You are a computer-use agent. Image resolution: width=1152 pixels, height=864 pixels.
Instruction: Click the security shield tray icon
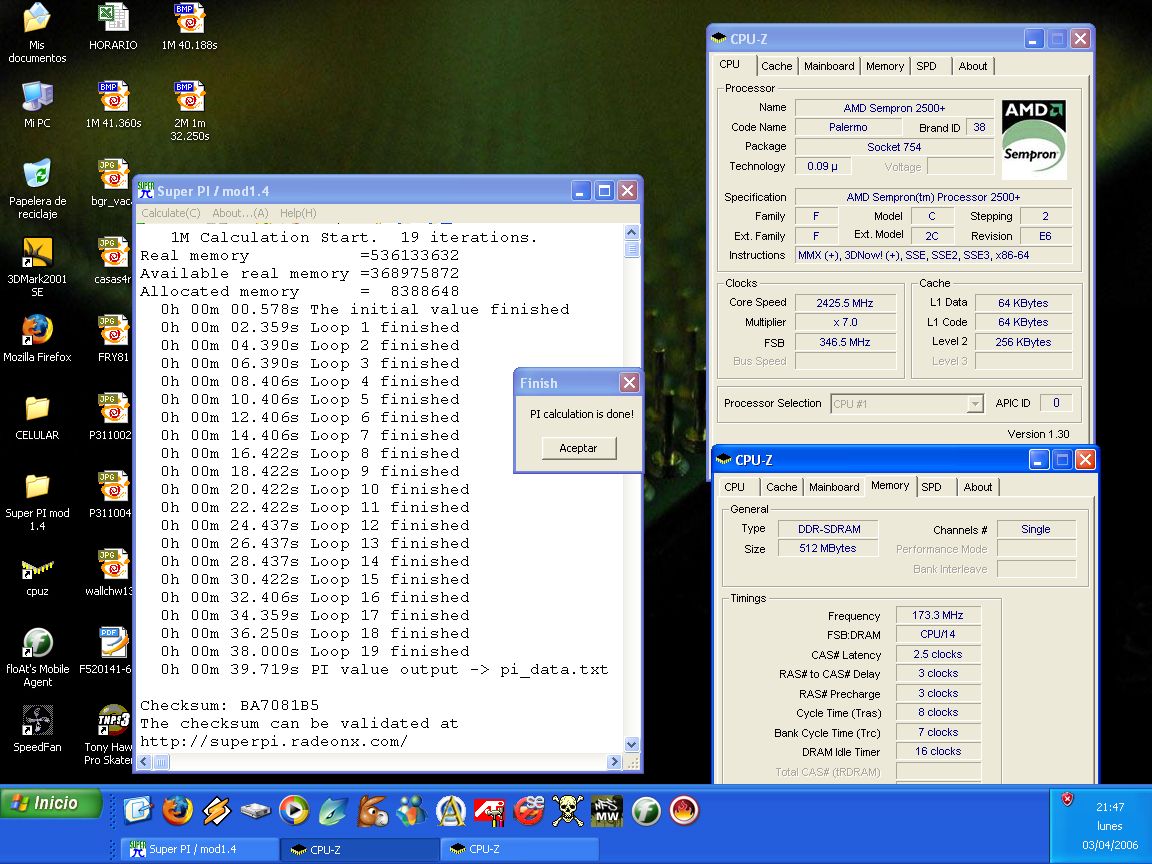pos(1068,799)
